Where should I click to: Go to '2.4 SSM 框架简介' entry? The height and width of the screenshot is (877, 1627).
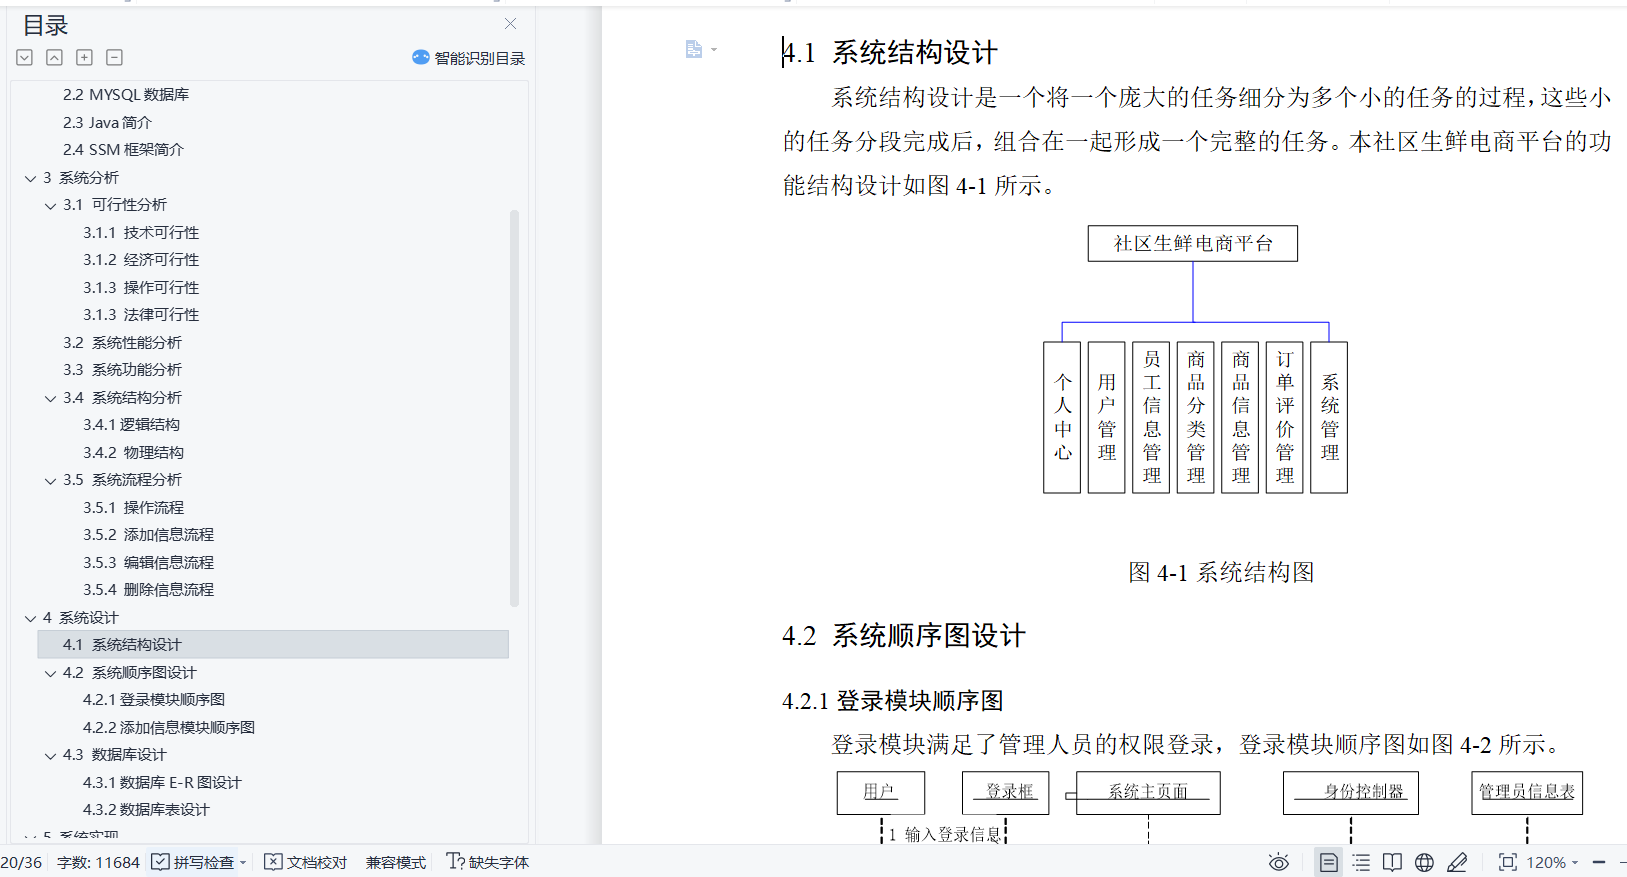(123, 149)
